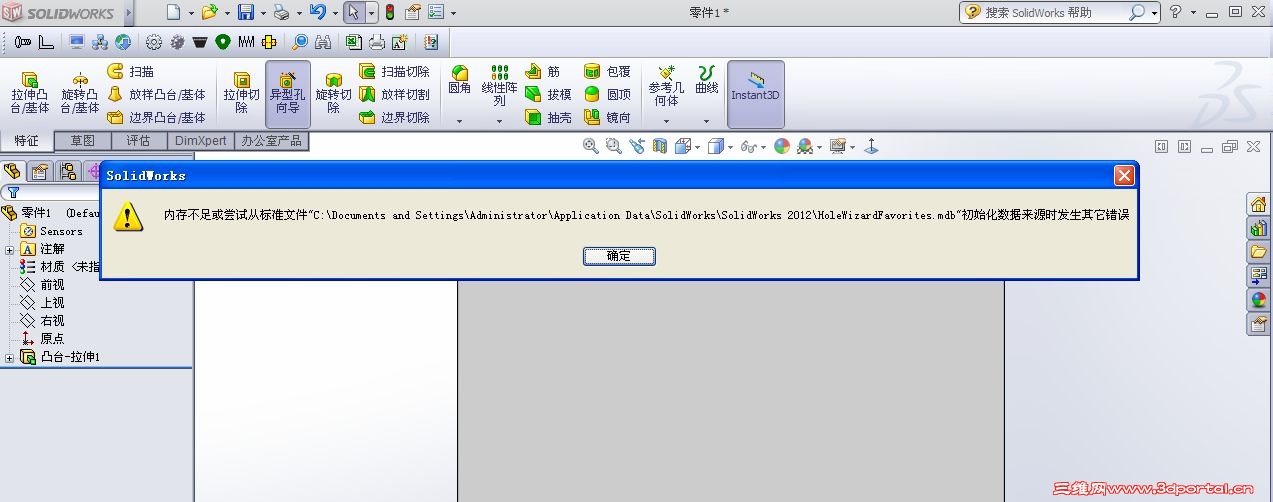Switch to the 办公室产品 tab

pos(271,141)
